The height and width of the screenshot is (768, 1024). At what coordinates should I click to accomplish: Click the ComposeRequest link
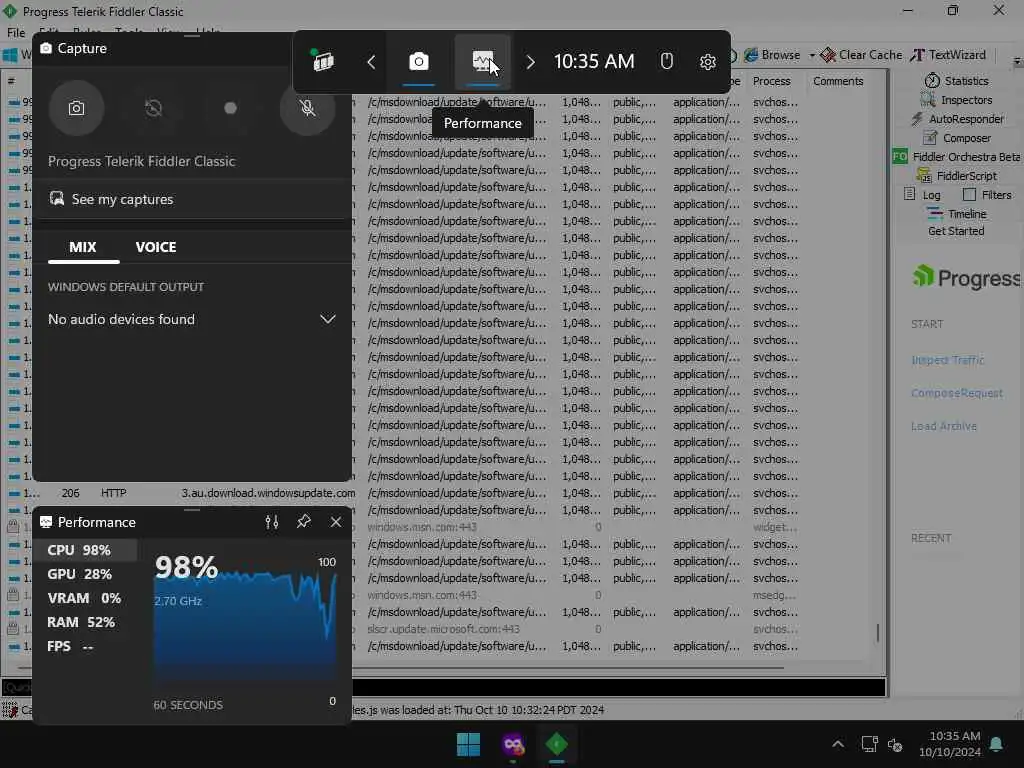pos(957,393)
